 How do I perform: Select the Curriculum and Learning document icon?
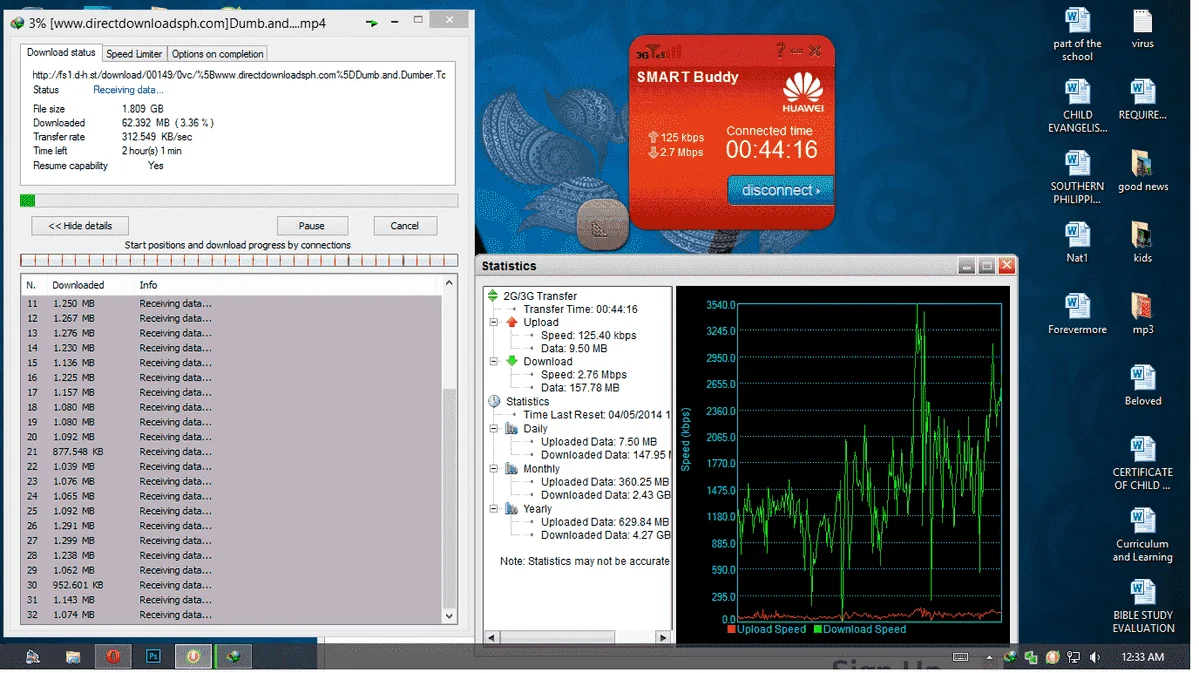coord(1142,535)
